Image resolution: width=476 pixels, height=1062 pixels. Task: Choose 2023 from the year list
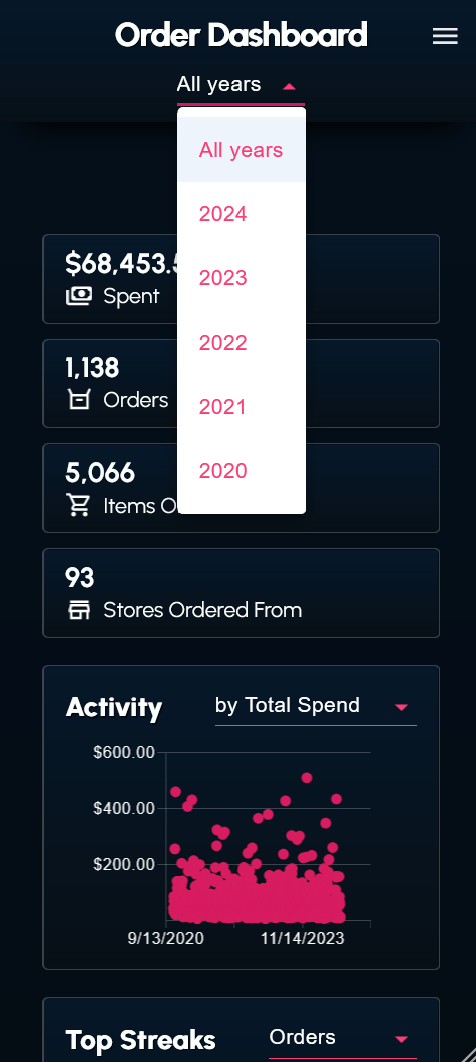tap(241, 278)
